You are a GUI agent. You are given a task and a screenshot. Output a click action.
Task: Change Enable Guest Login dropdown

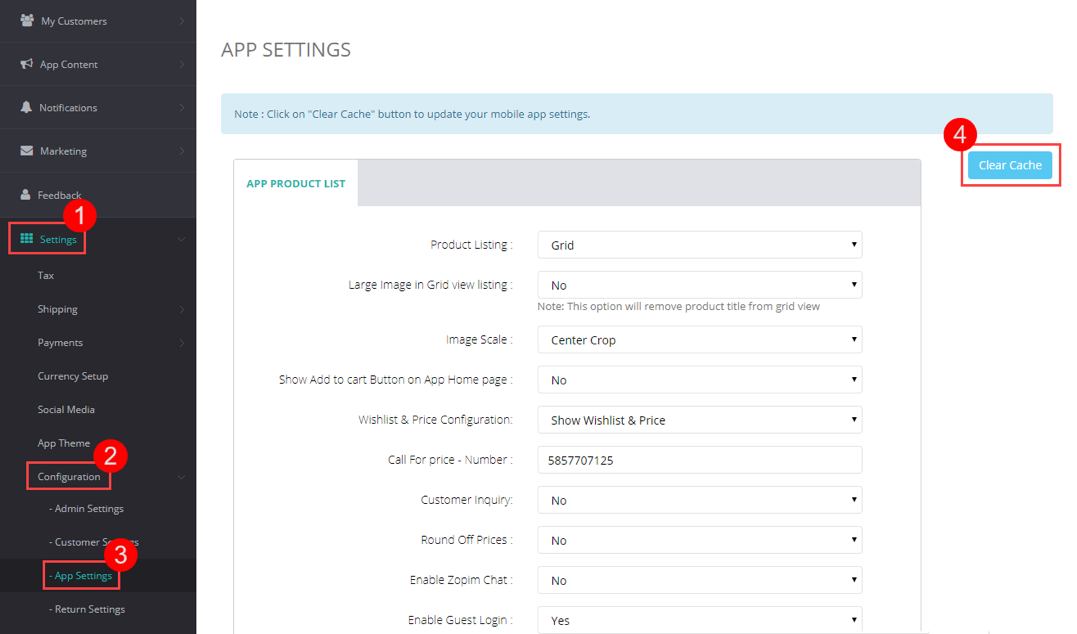point(699,620)
